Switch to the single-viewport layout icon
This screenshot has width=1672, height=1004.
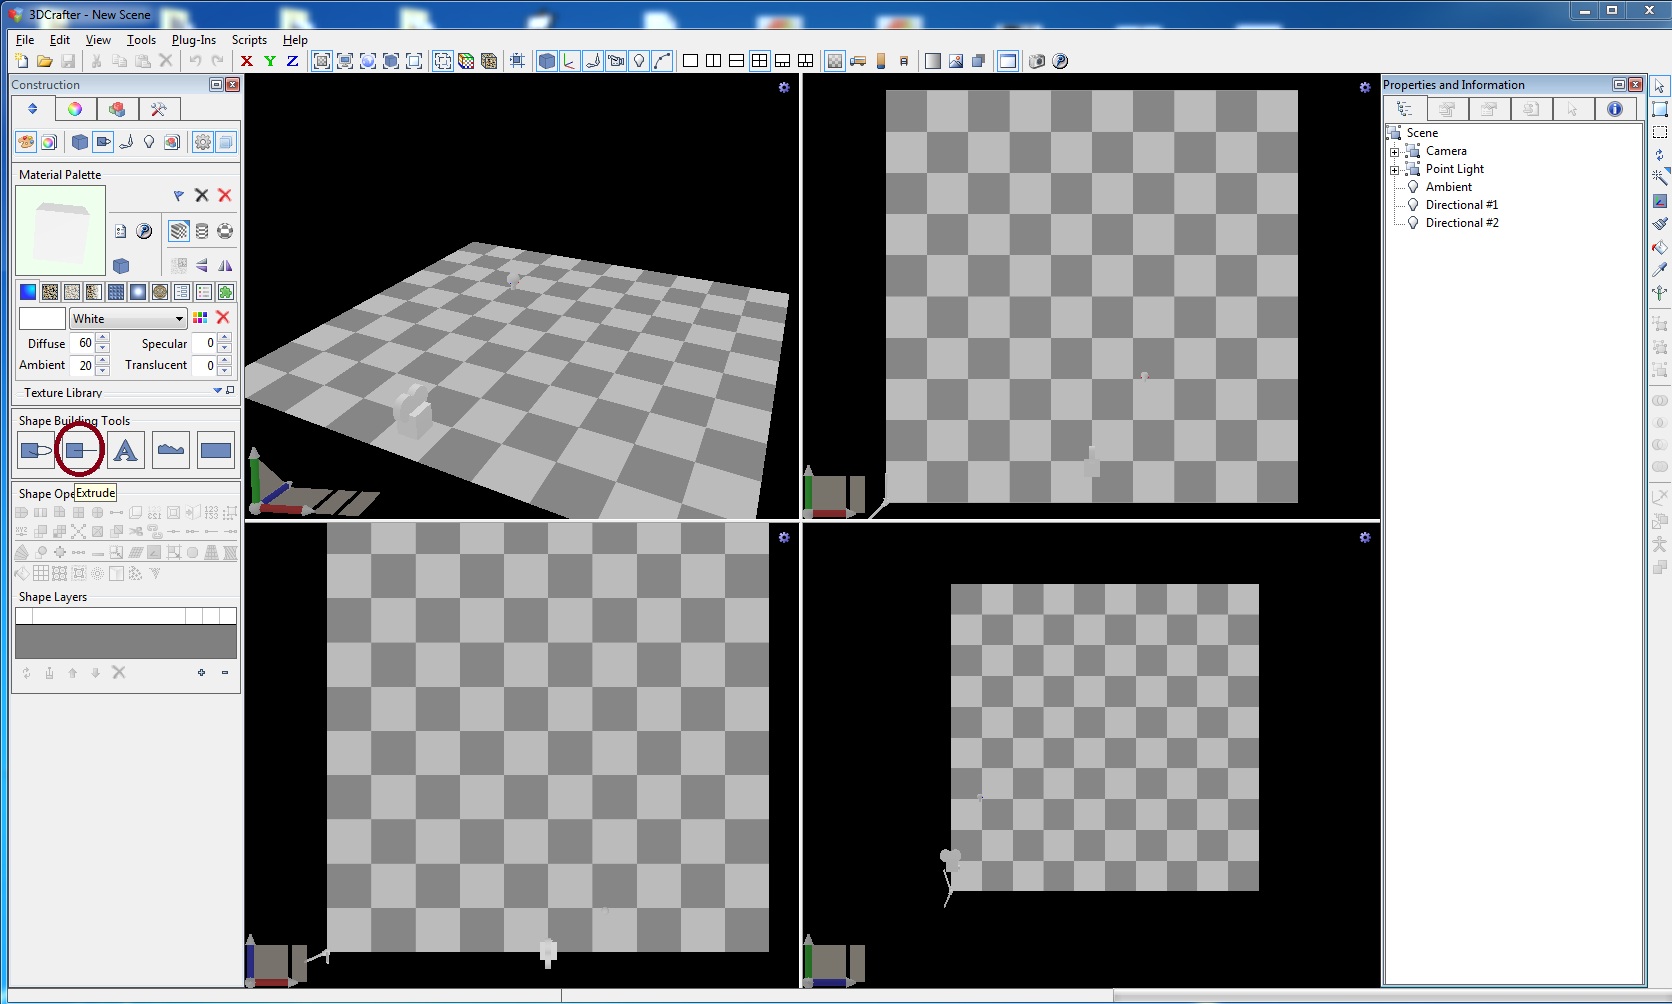[x=690, y=61]
